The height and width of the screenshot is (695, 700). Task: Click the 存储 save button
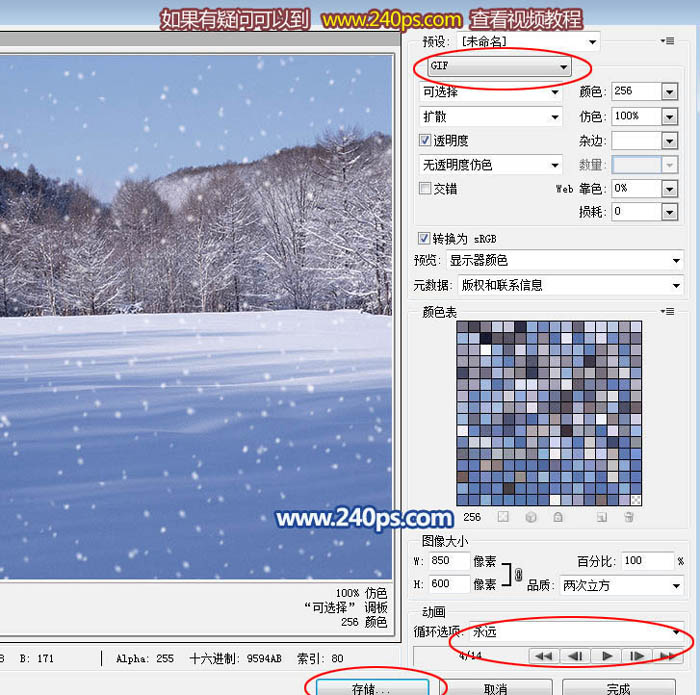pos(372,688)
